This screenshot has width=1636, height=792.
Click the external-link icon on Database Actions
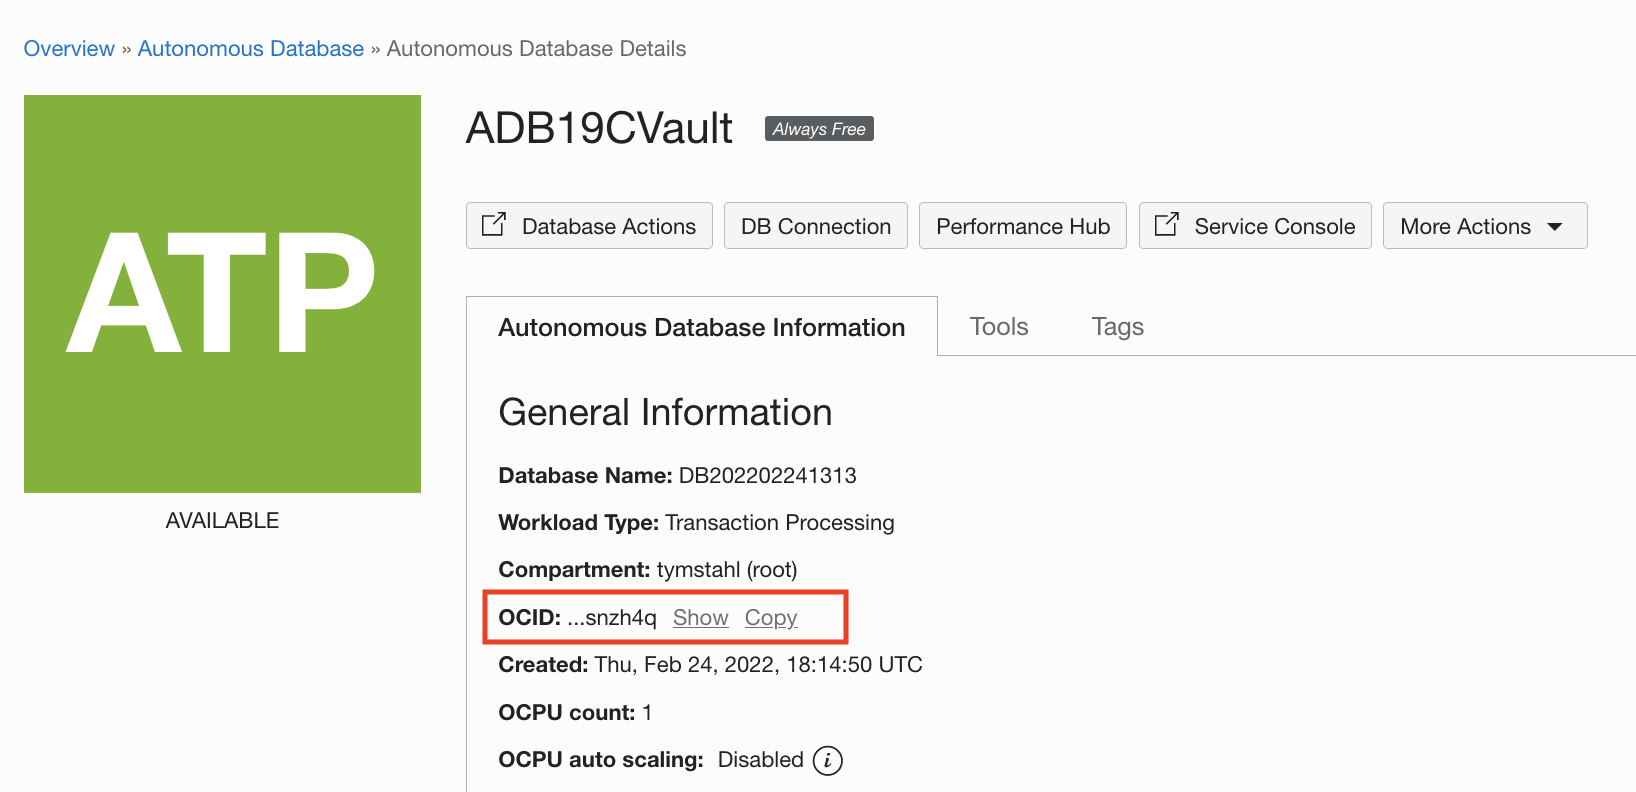click(x=494, y=225)
